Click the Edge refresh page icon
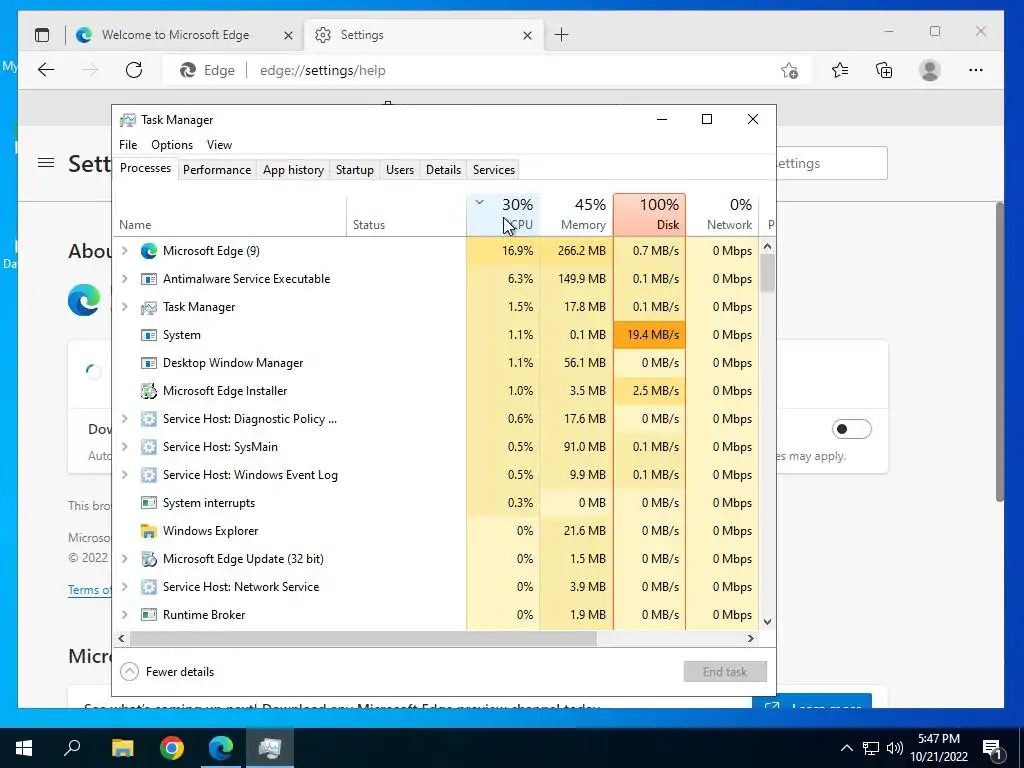The height and width of the screenshot is (768, 1024). point(134,70)
